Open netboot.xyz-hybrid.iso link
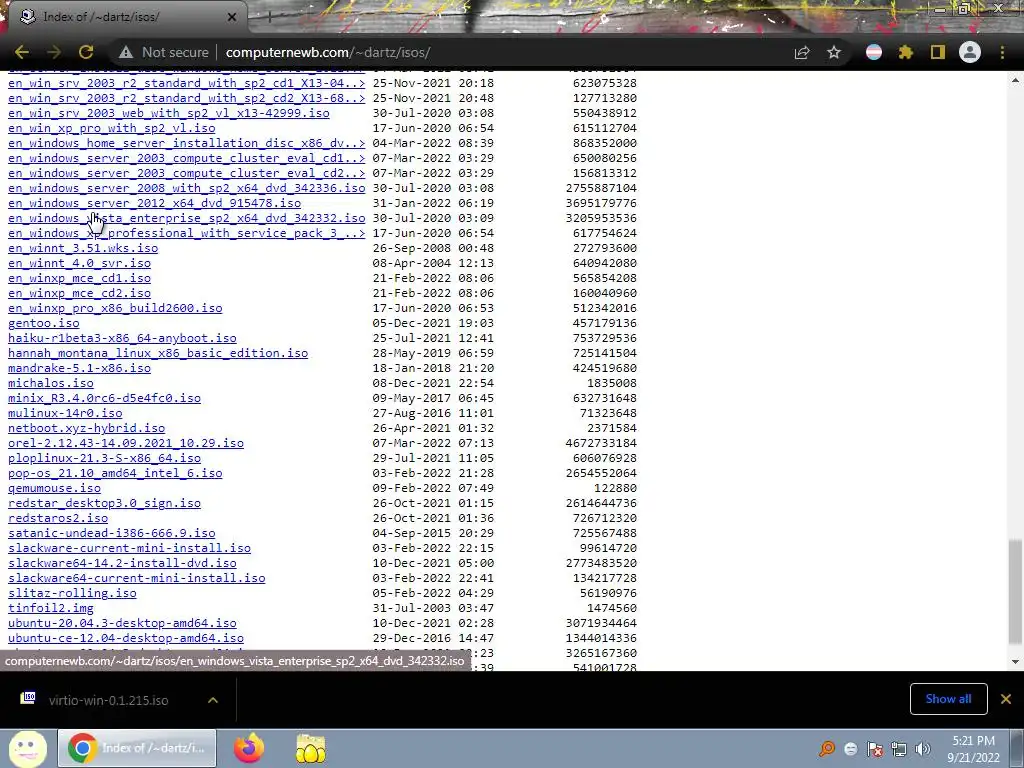Viewport: 1024px width, 768px height. click(86, 428)
